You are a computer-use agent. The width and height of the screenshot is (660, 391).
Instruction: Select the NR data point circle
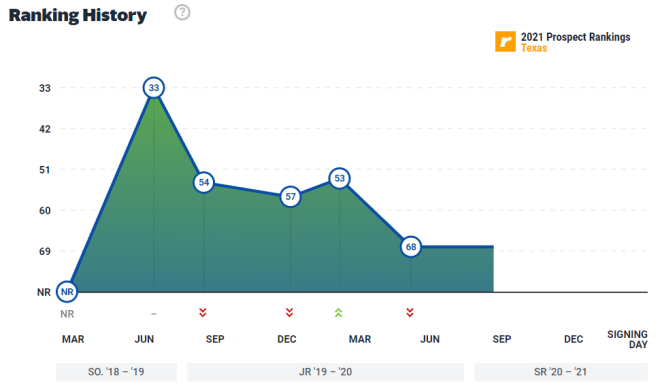click(67, 292)
